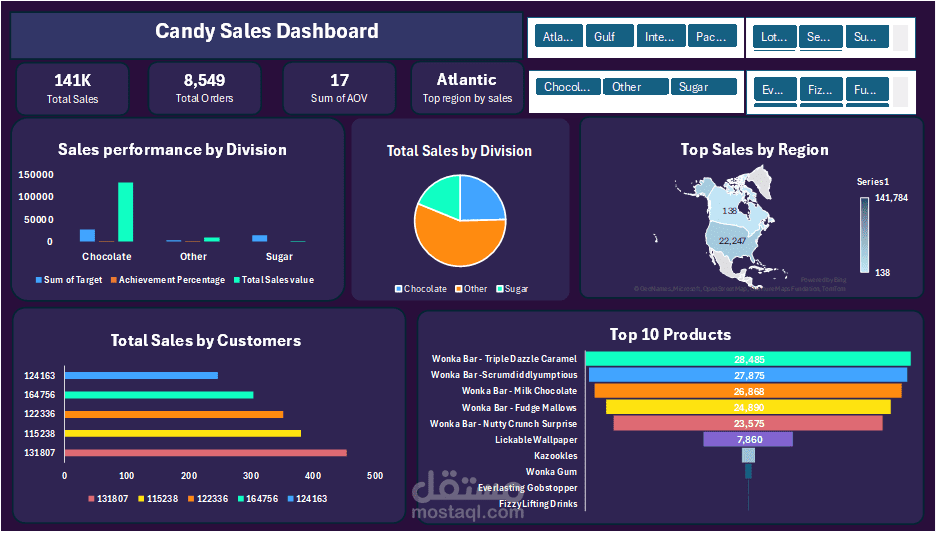Viewport: 936px width, 533px height.
Task: Filter division by Sugar slicer button
Action: coord(704,87)
